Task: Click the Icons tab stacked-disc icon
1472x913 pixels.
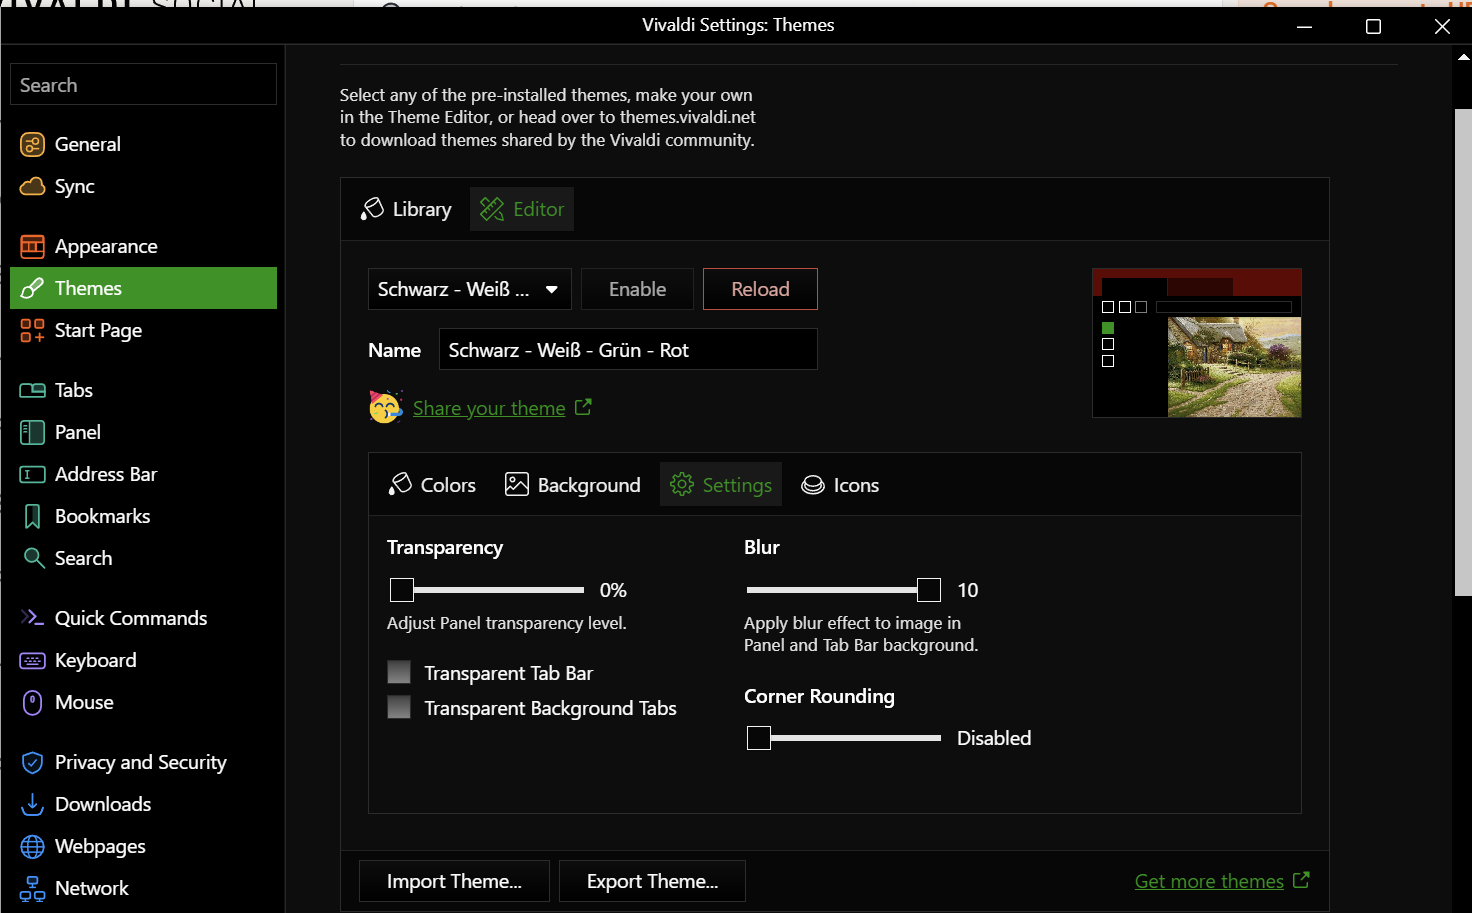Action: pos(813,485)
